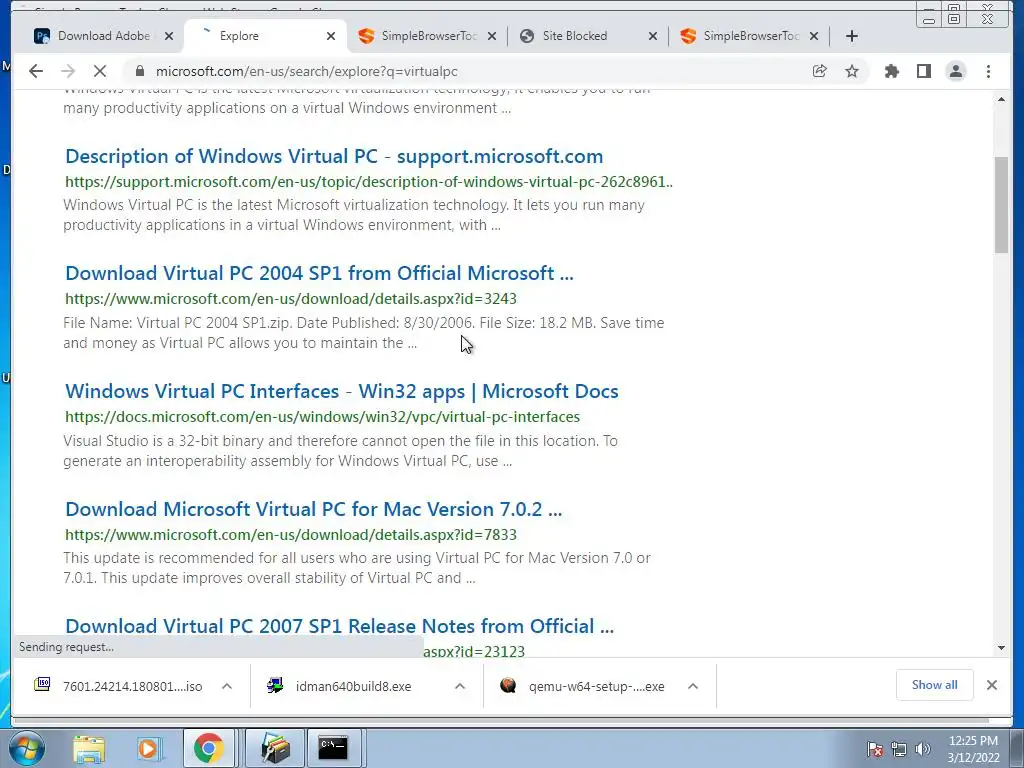Switch to the Download Adobe tab
The width and height of the screenshot is (1024, 768).
(104, 36)
